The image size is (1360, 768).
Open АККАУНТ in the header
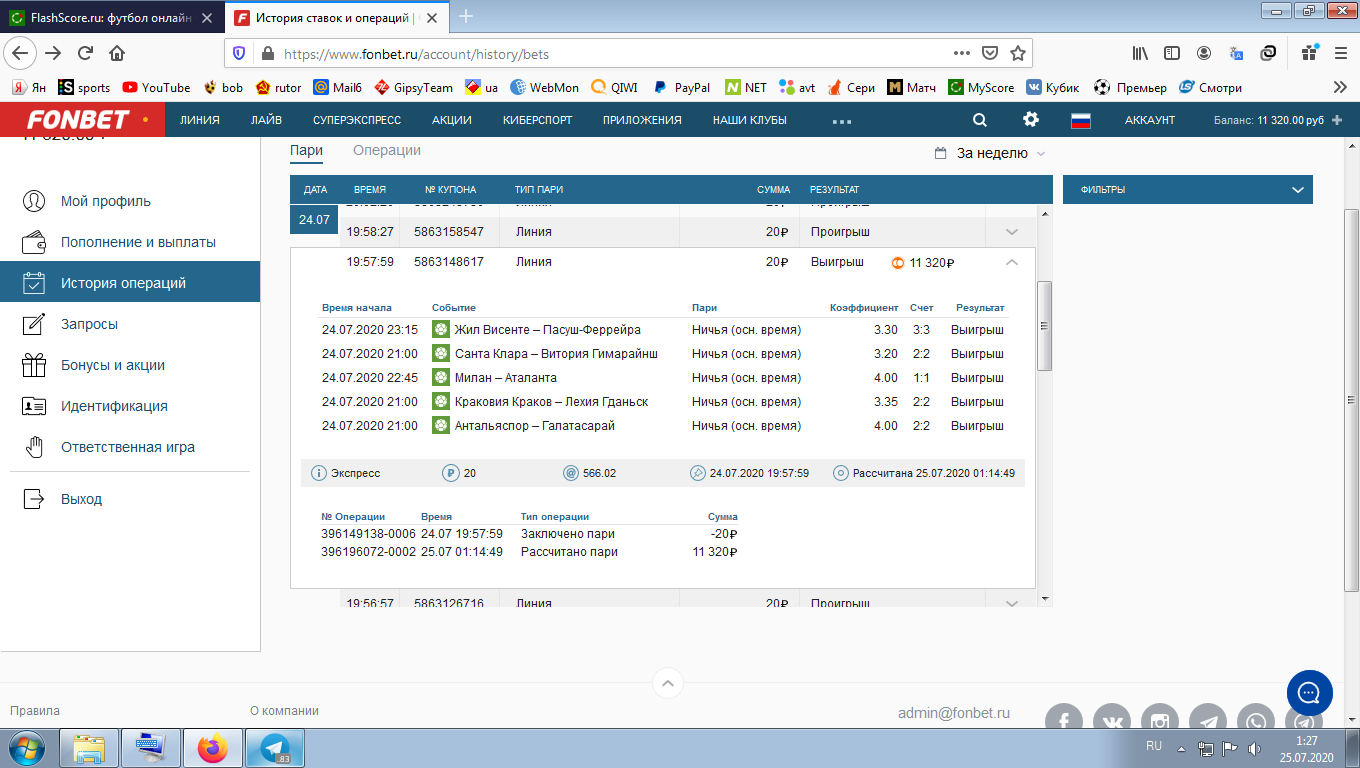point(1150,120)
